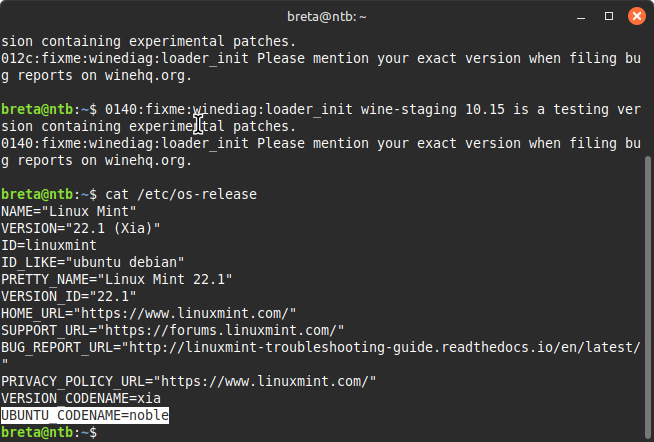Click the "breta@ntb: ~" window title
Screen dimensions: 654x442
(x=326, y=16)
